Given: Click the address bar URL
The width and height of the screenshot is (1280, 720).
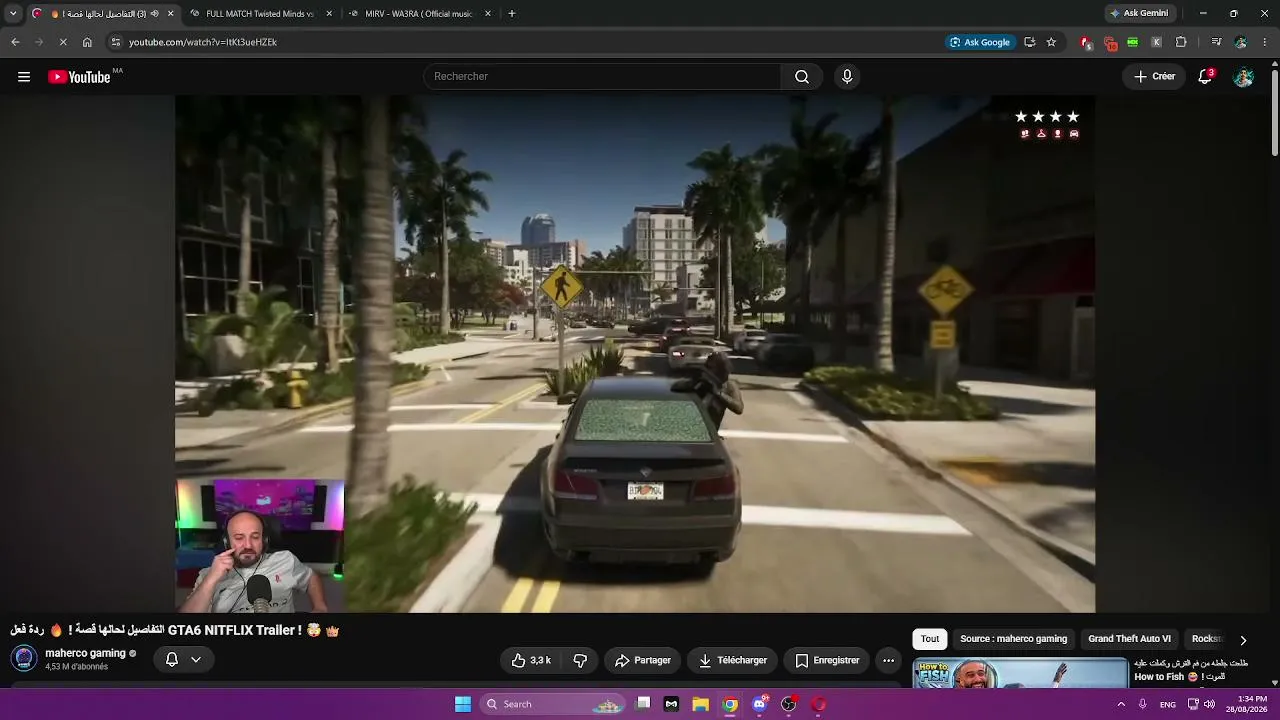Looking at the screenshot, I should [x=203, y=42].
